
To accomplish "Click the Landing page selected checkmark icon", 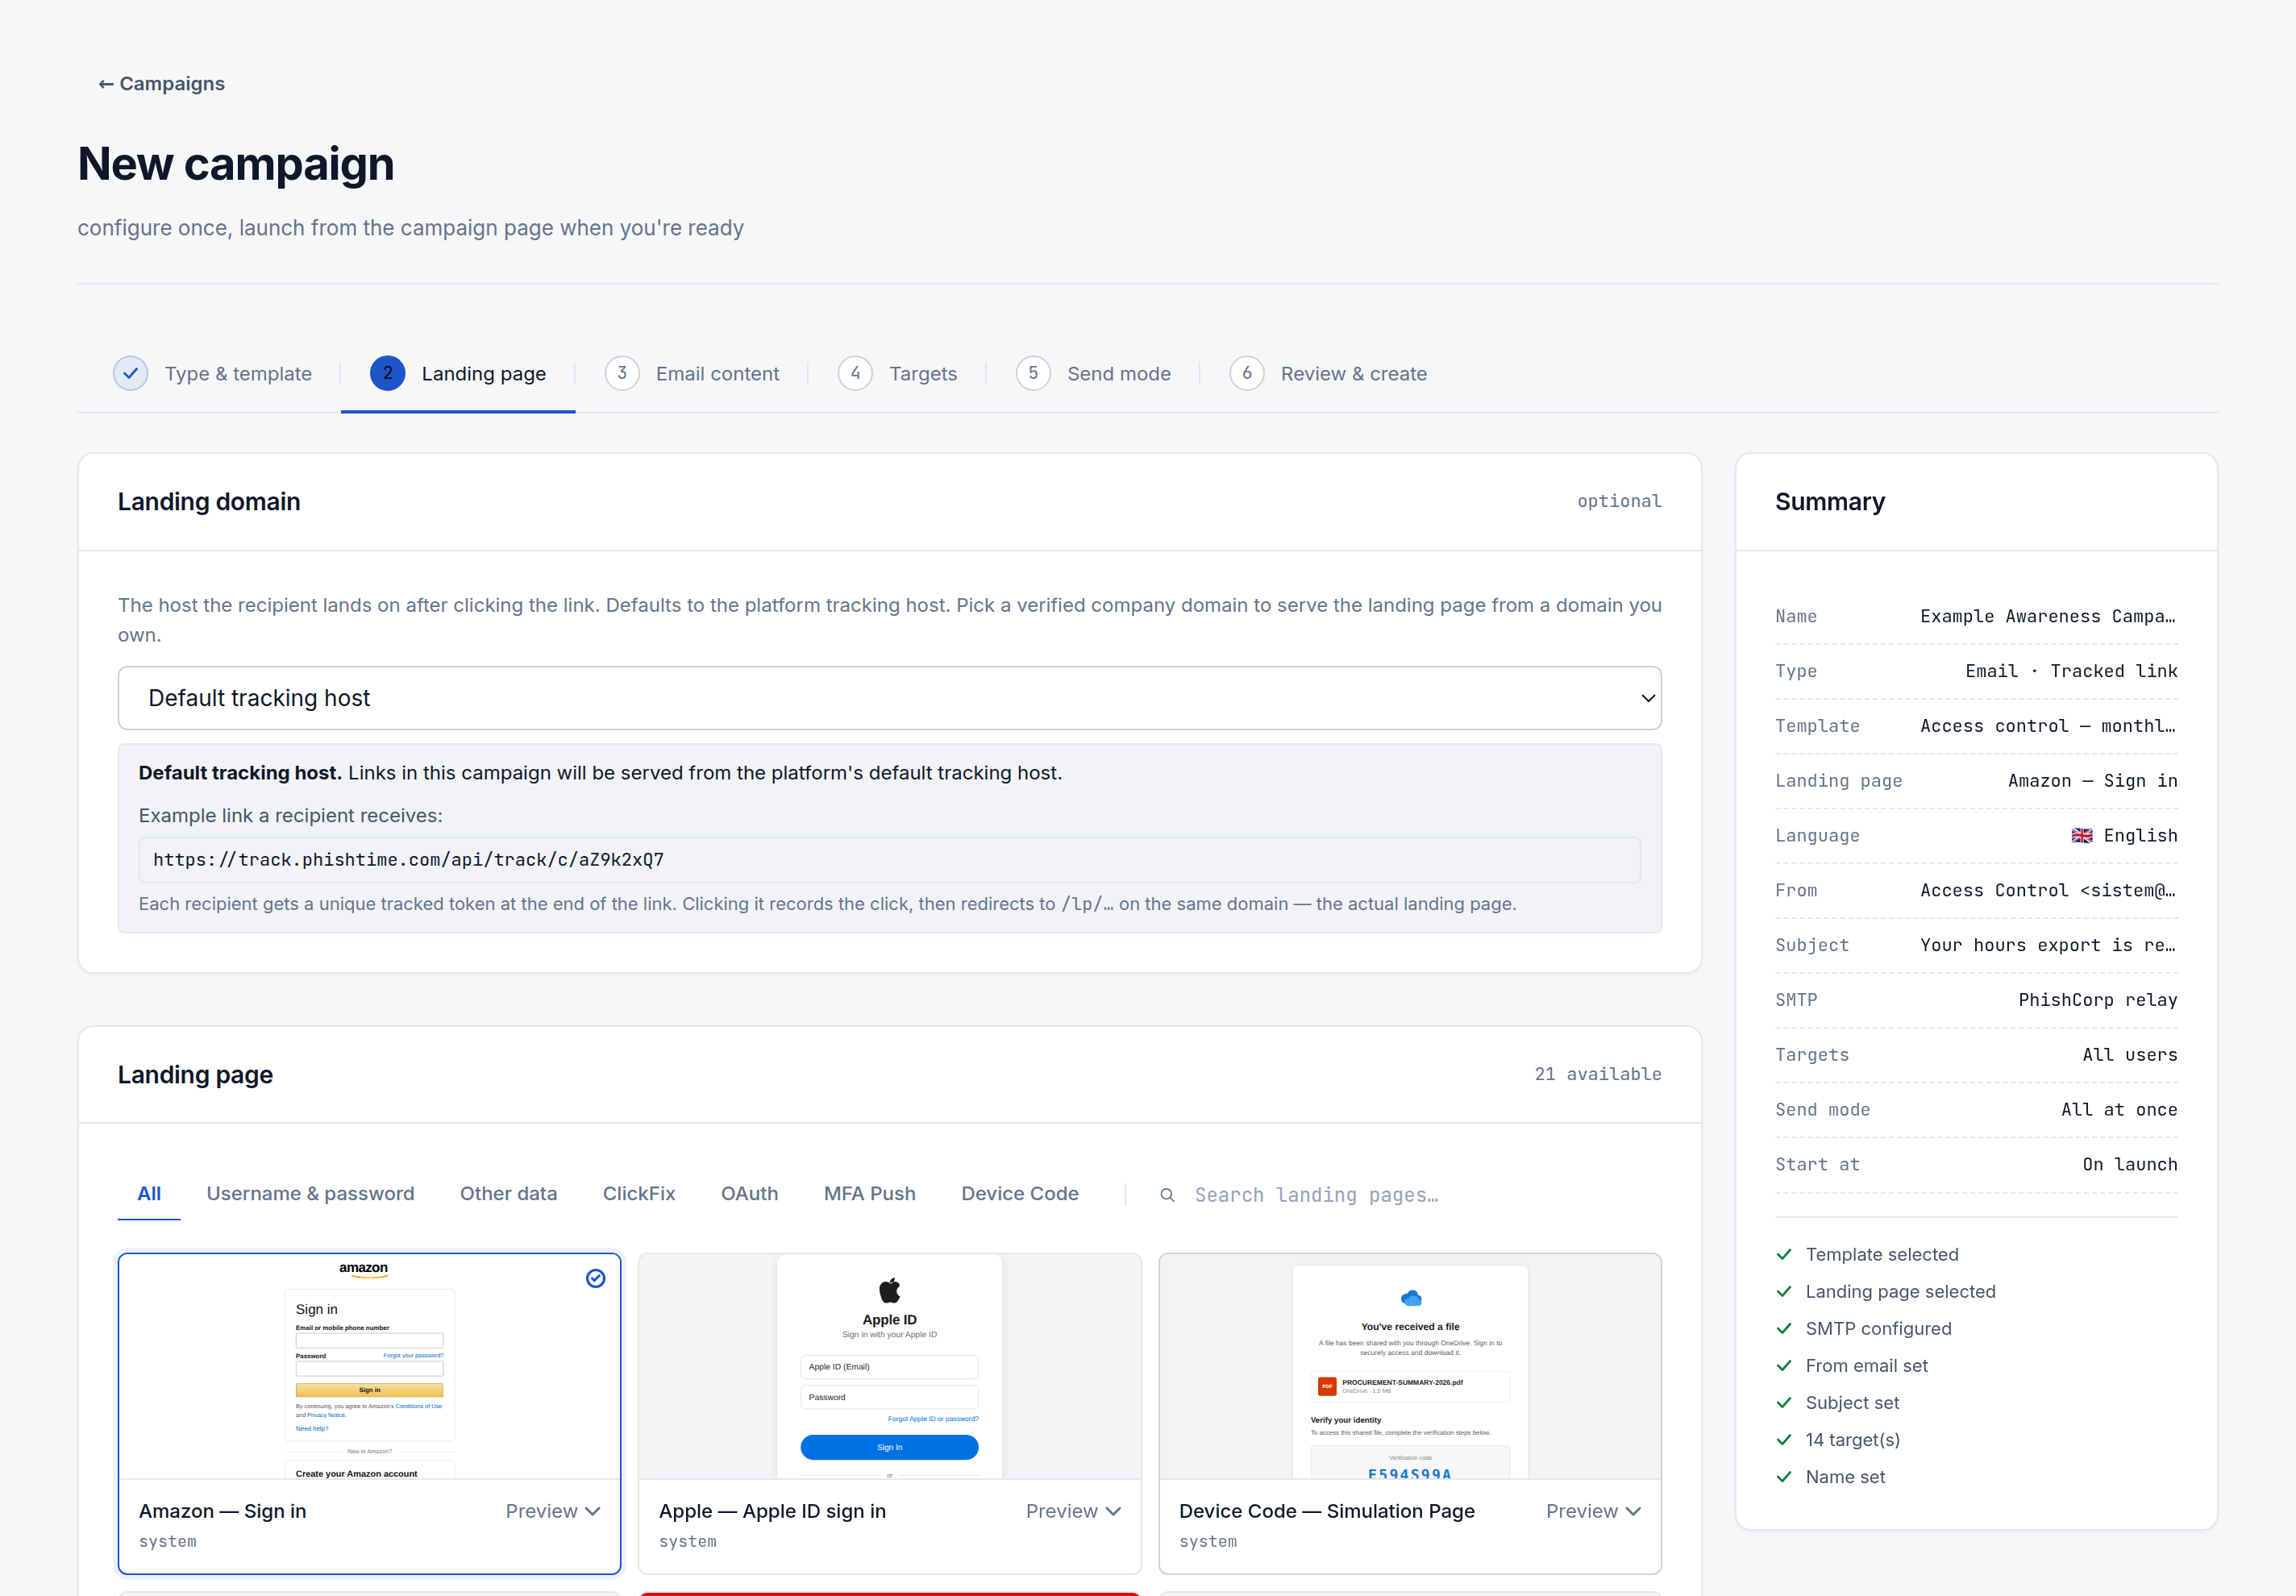I will click(1784, 1291).
